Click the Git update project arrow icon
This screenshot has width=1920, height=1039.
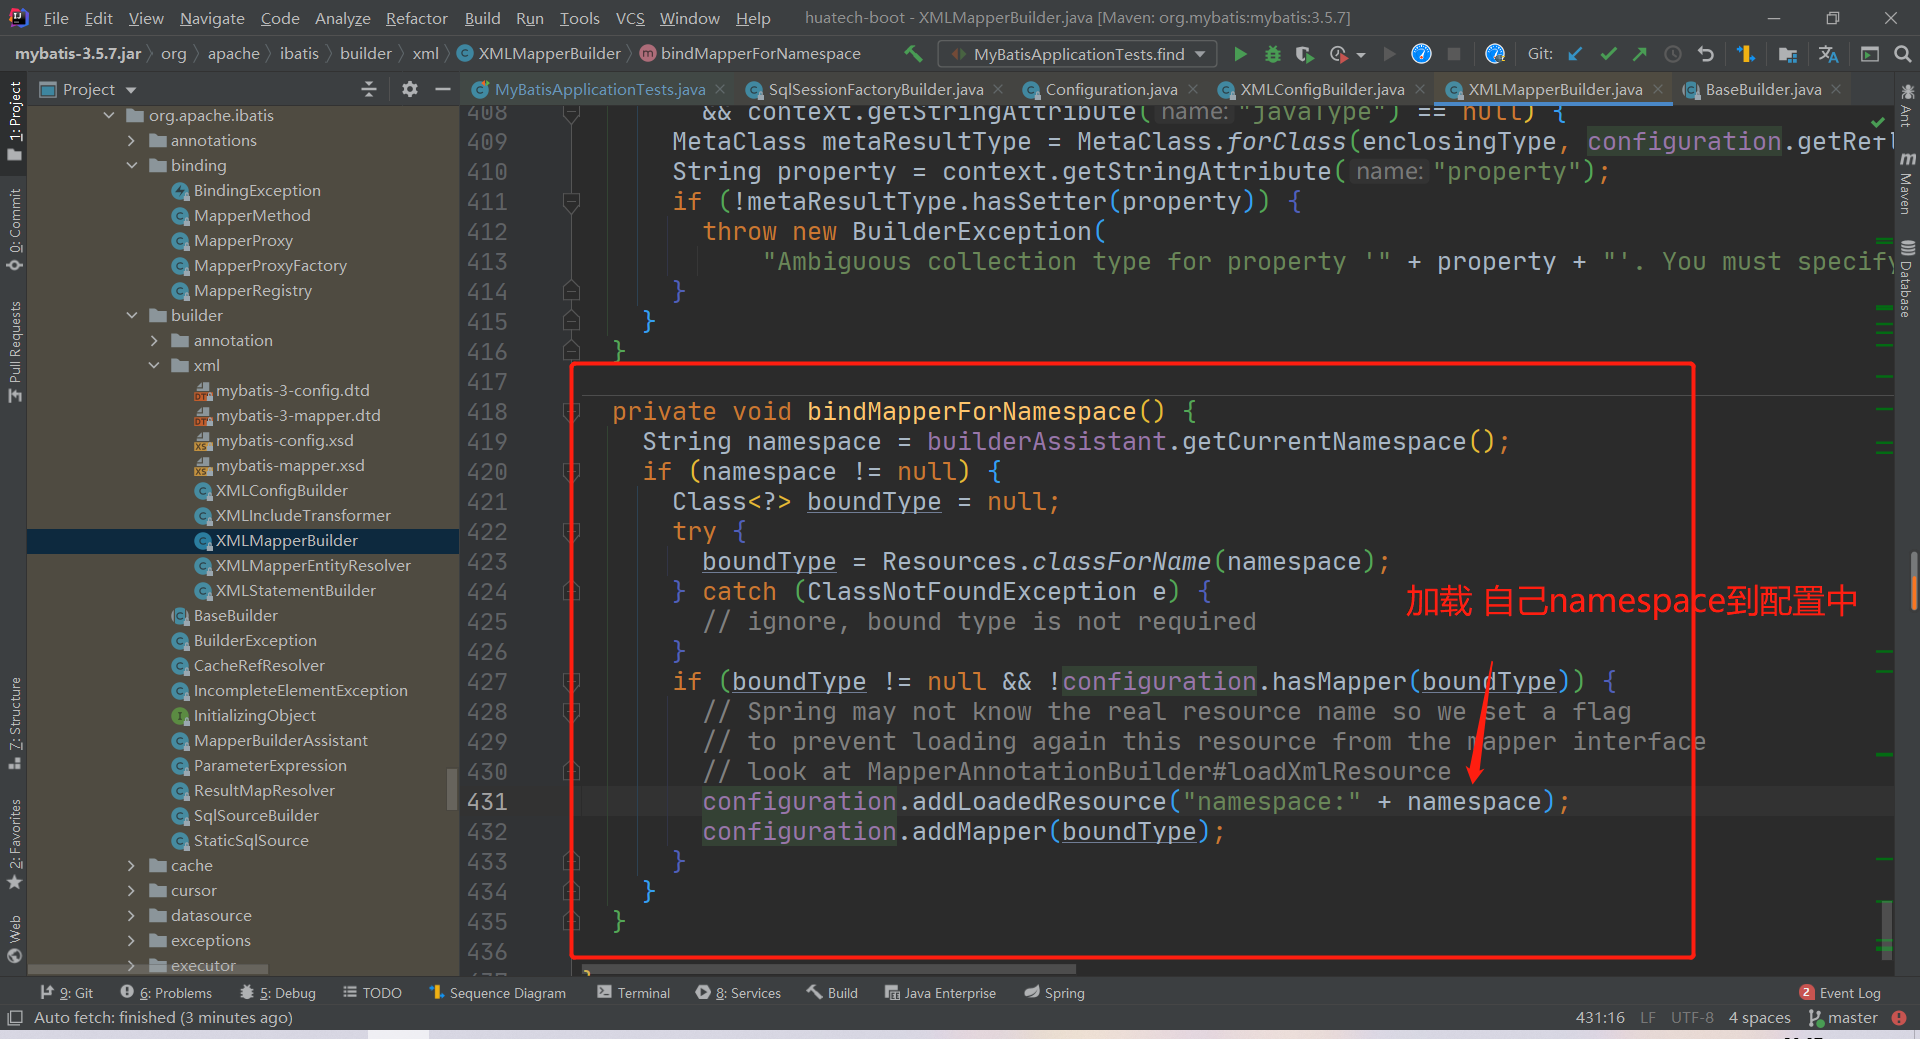[x=1575, y=54]
